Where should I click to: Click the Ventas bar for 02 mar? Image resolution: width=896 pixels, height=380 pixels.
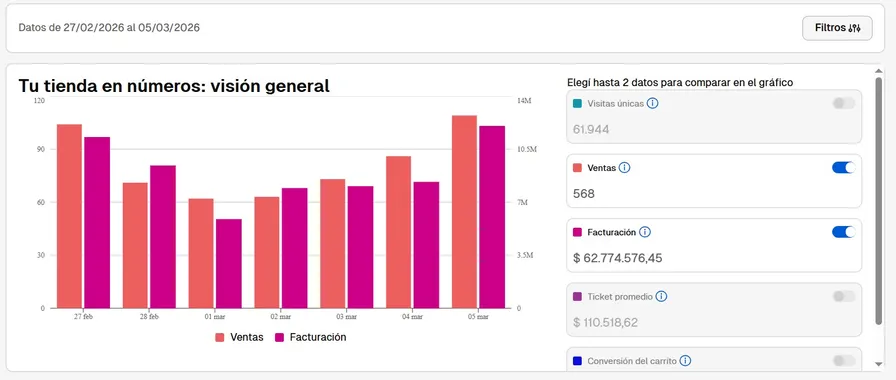[267, 253]
